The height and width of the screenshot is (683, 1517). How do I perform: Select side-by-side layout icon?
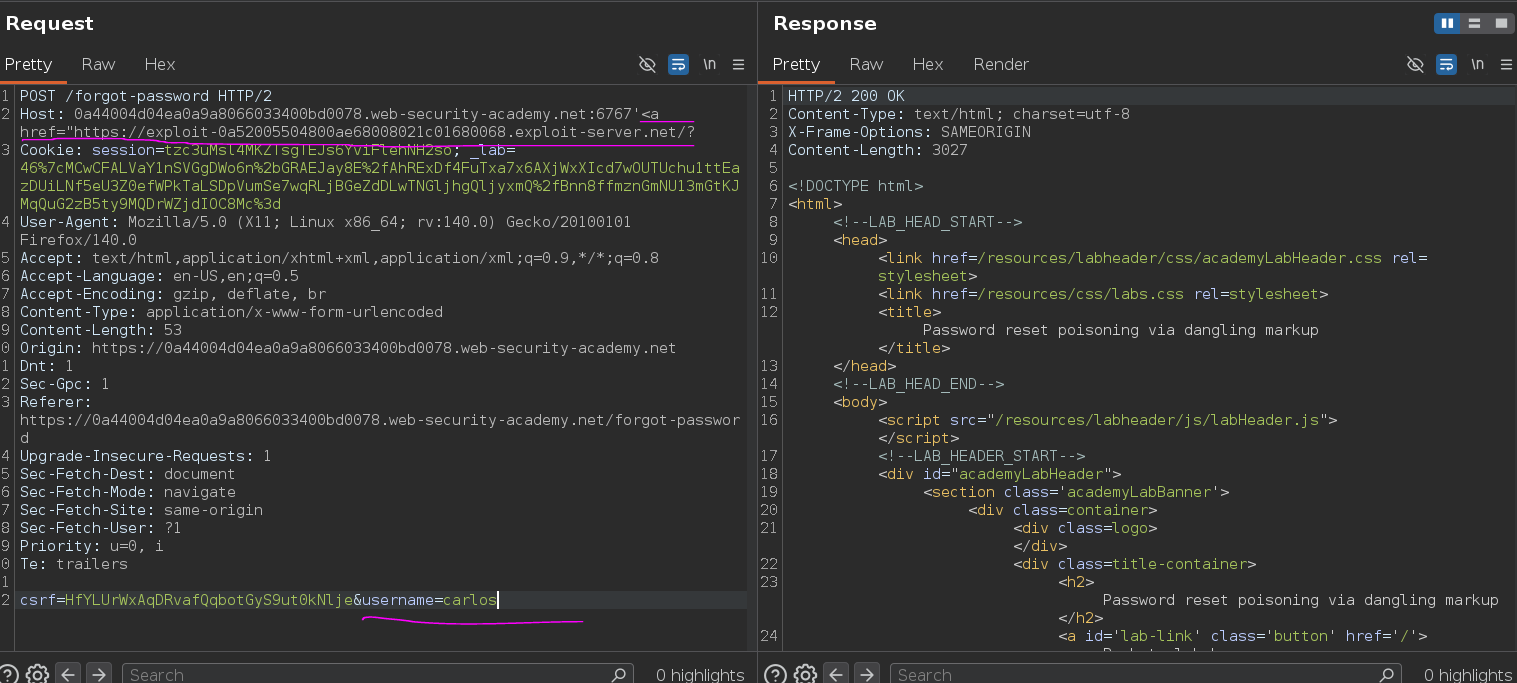tap(1447, 23)
